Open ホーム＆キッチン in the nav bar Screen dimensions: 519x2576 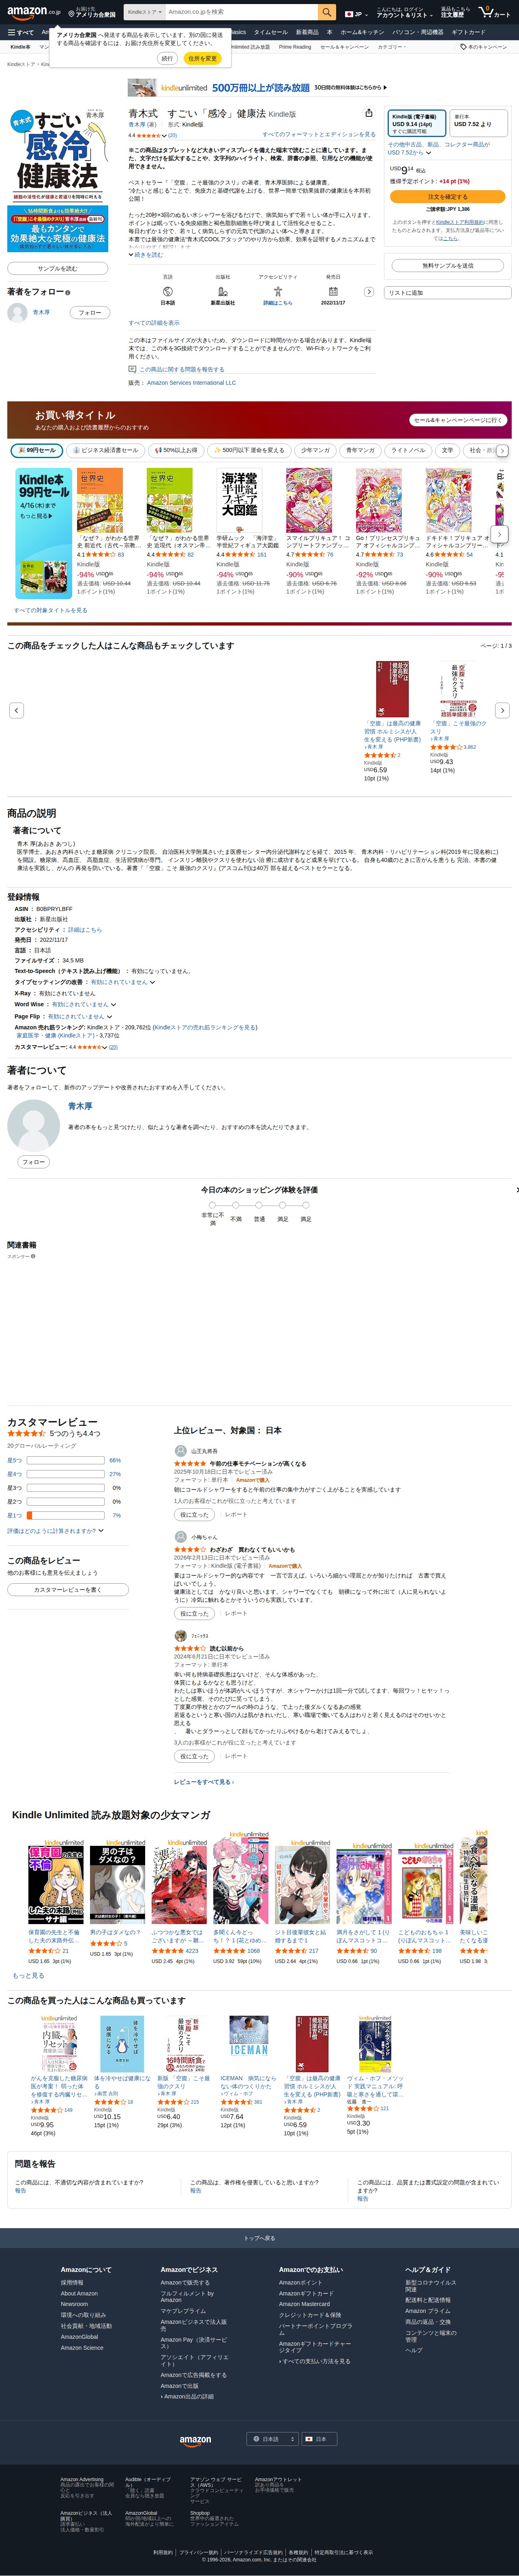coord(362,32)
